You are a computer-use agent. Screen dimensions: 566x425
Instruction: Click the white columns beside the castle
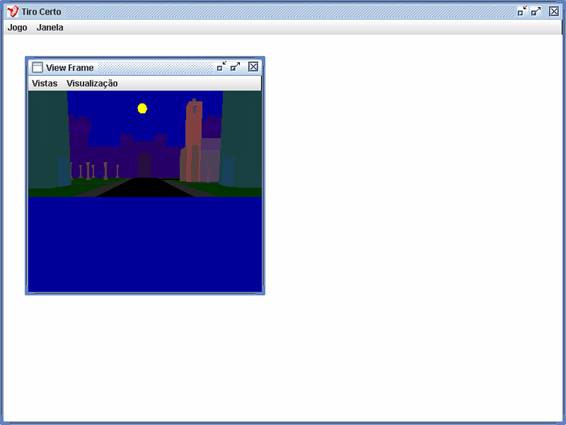[94, 171]
